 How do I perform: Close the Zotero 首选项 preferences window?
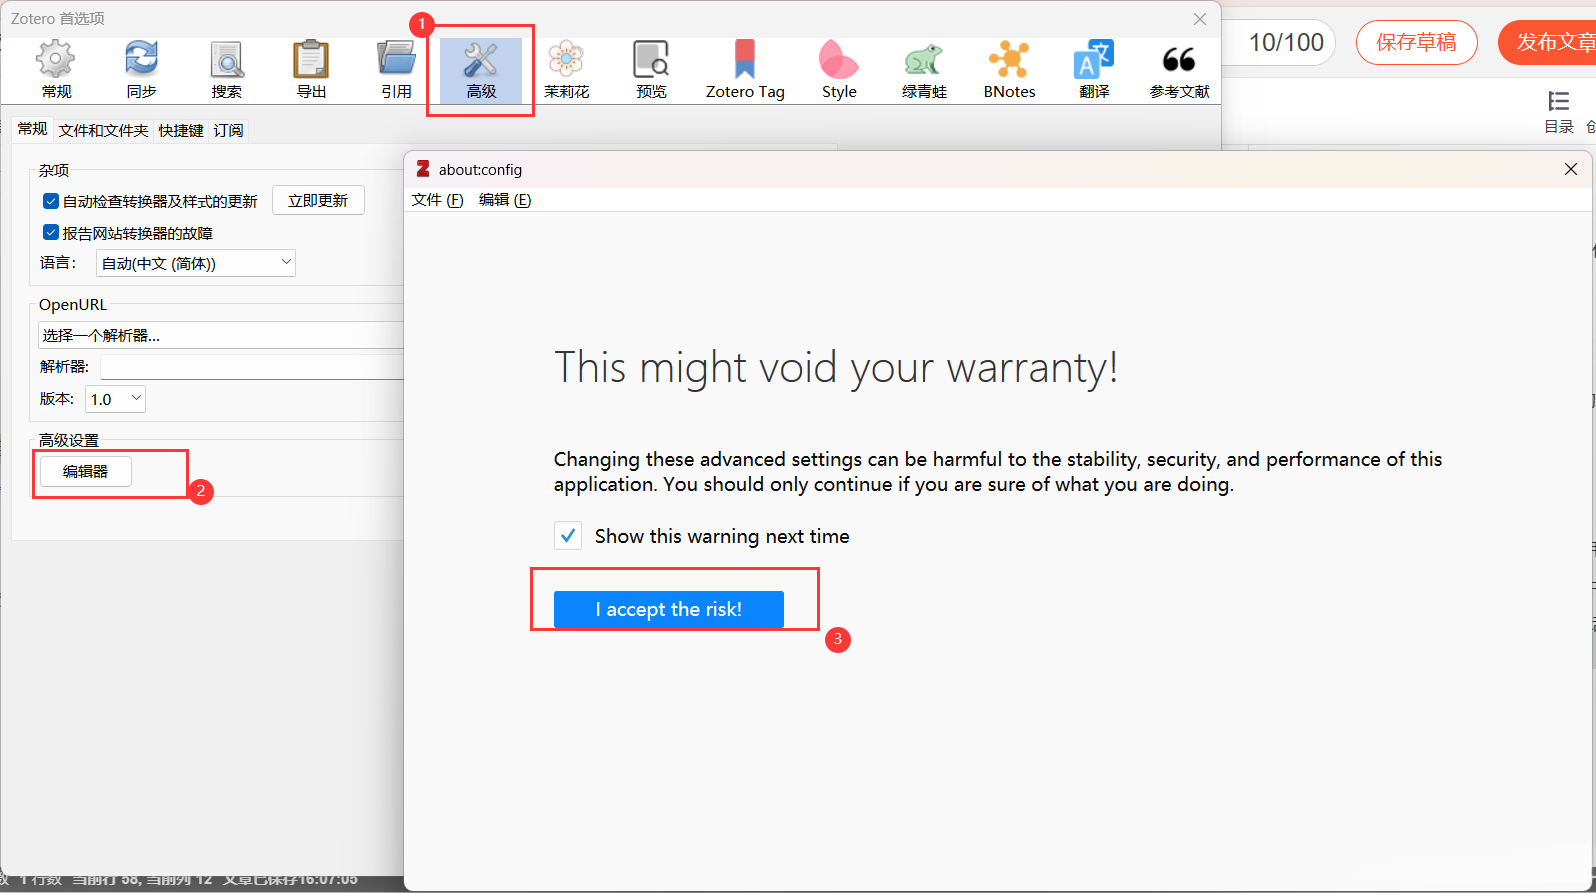point(1200,19)
